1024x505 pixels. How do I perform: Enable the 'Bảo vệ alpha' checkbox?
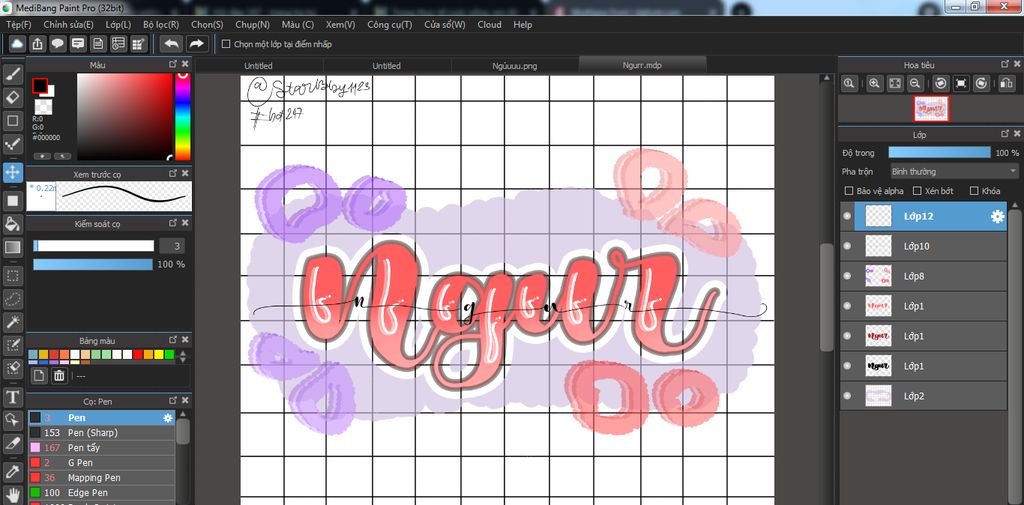[849, 191]
